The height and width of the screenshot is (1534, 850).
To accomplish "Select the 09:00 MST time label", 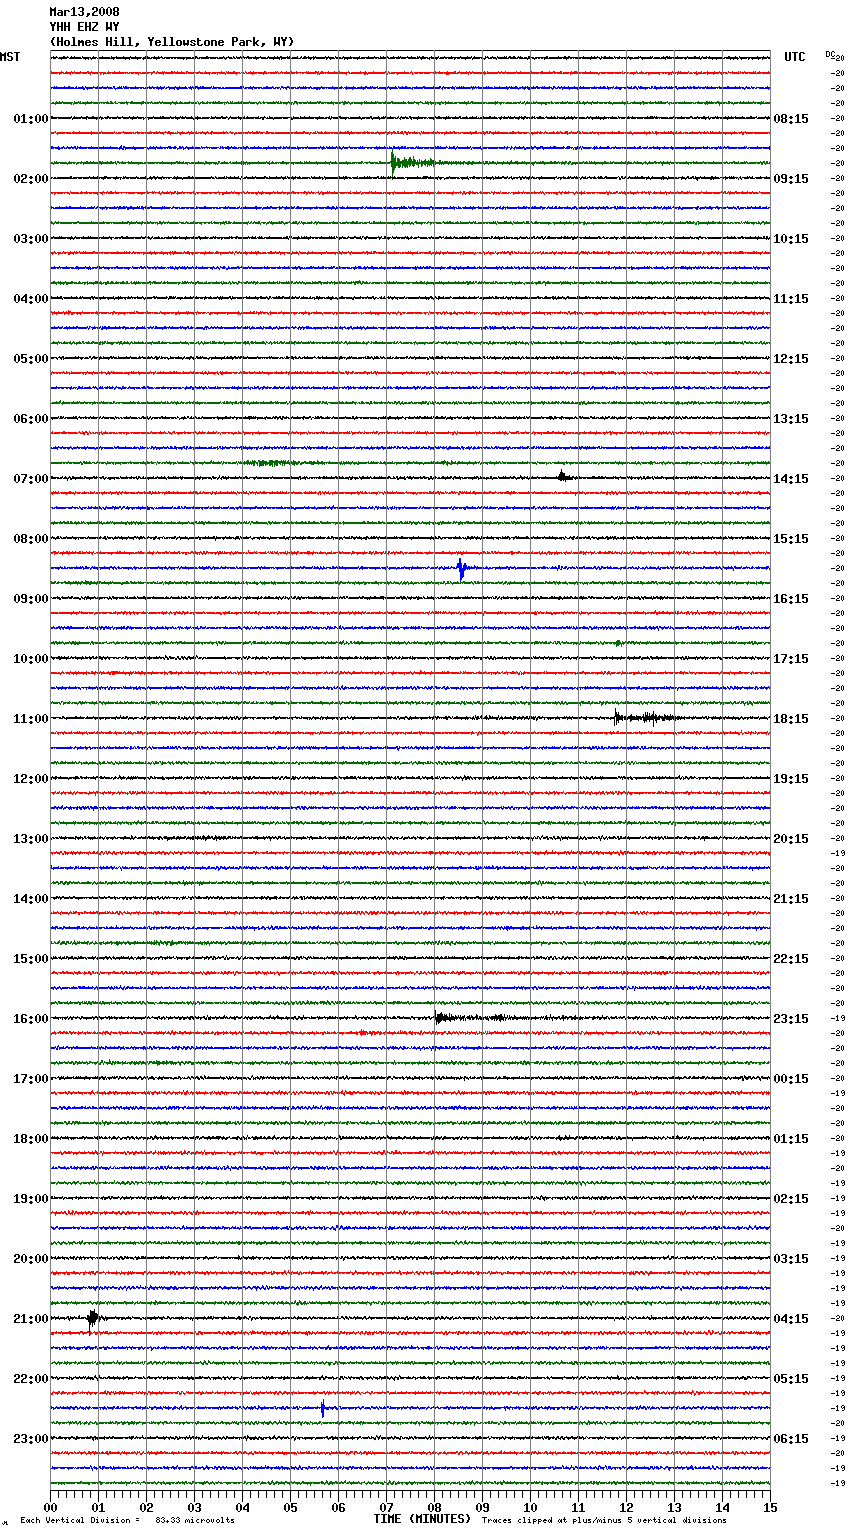I will click(30, 599).
